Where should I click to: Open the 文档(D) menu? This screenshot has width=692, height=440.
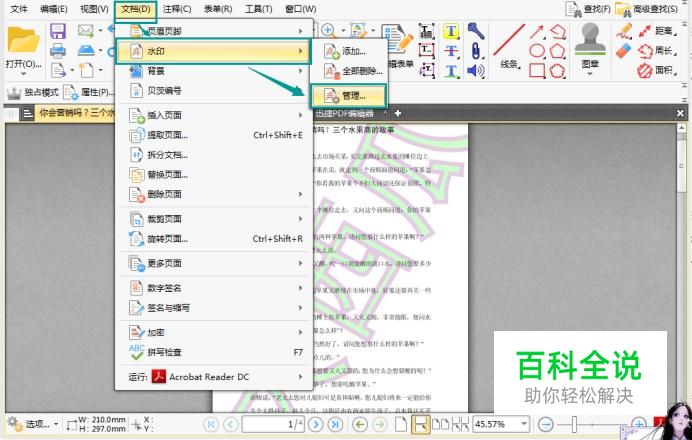click(x=135, y=9)
